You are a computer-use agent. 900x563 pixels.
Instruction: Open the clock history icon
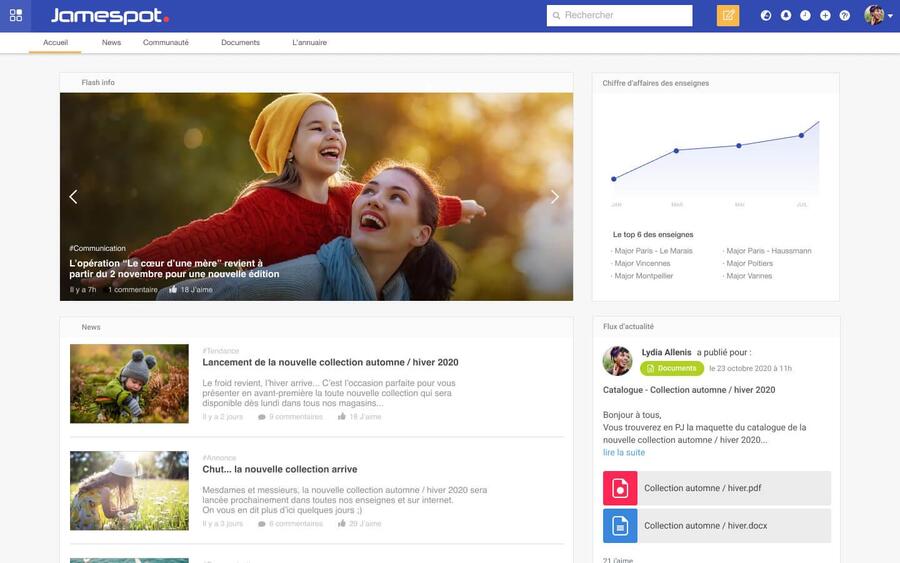pos(805,15)
